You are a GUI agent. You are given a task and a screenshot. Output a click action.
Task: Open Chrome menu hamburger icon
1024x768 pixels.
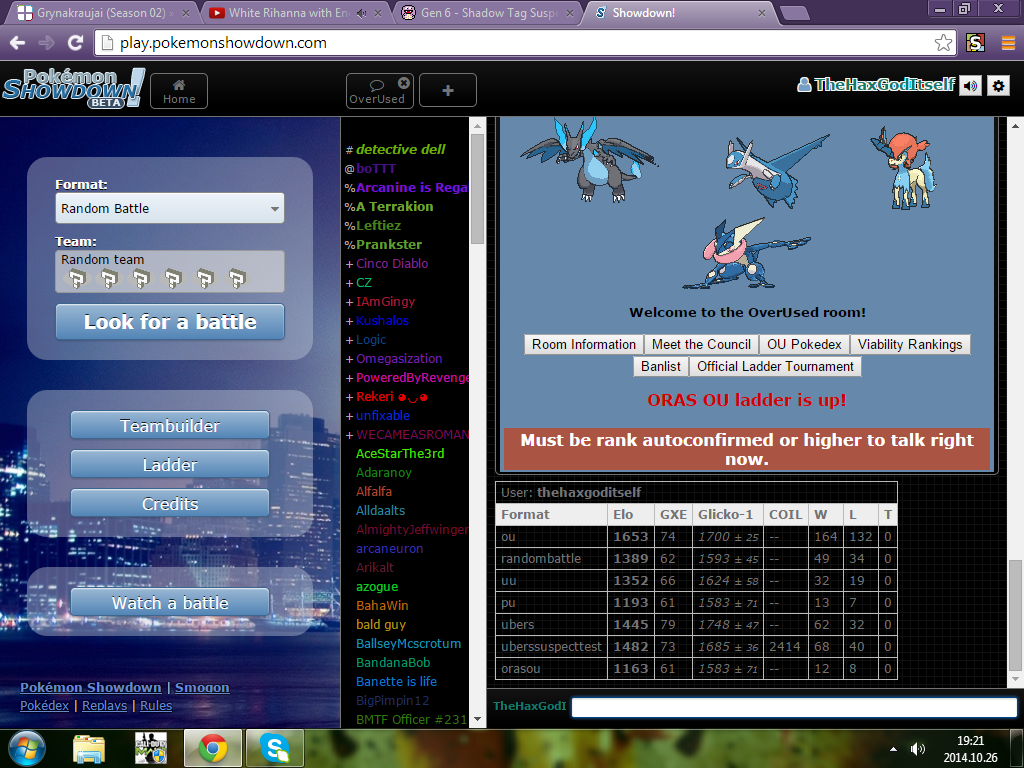pyautogui.click(x=1008, y=43)
